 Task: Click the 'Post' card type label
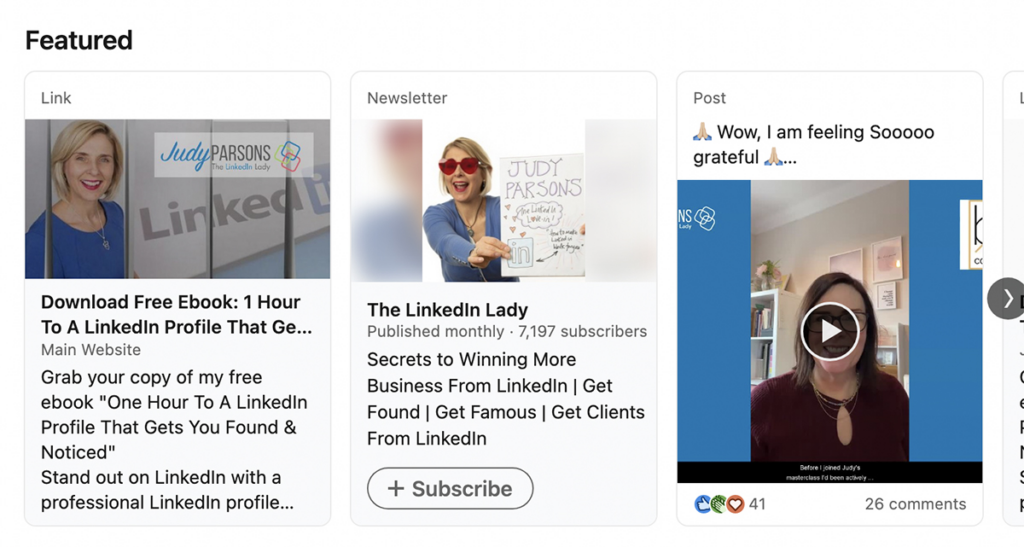709,98
